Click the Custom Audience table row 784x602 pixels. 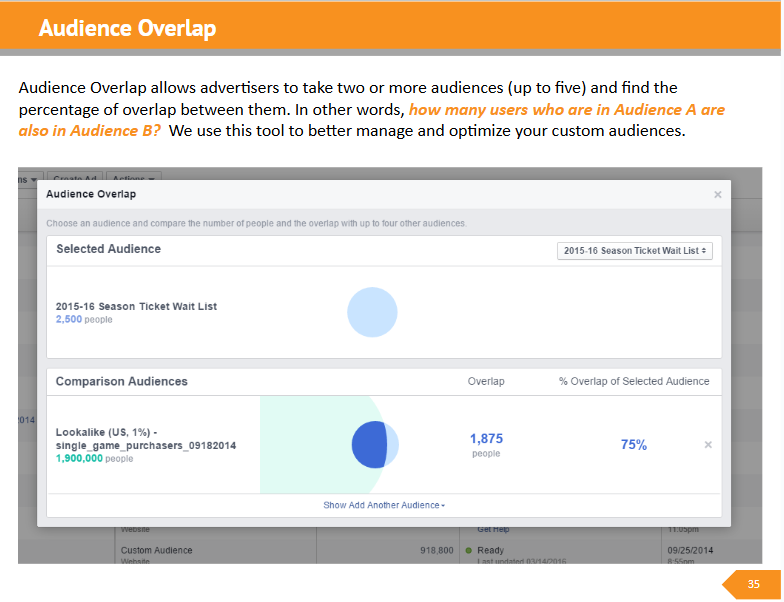coord(156,550)
